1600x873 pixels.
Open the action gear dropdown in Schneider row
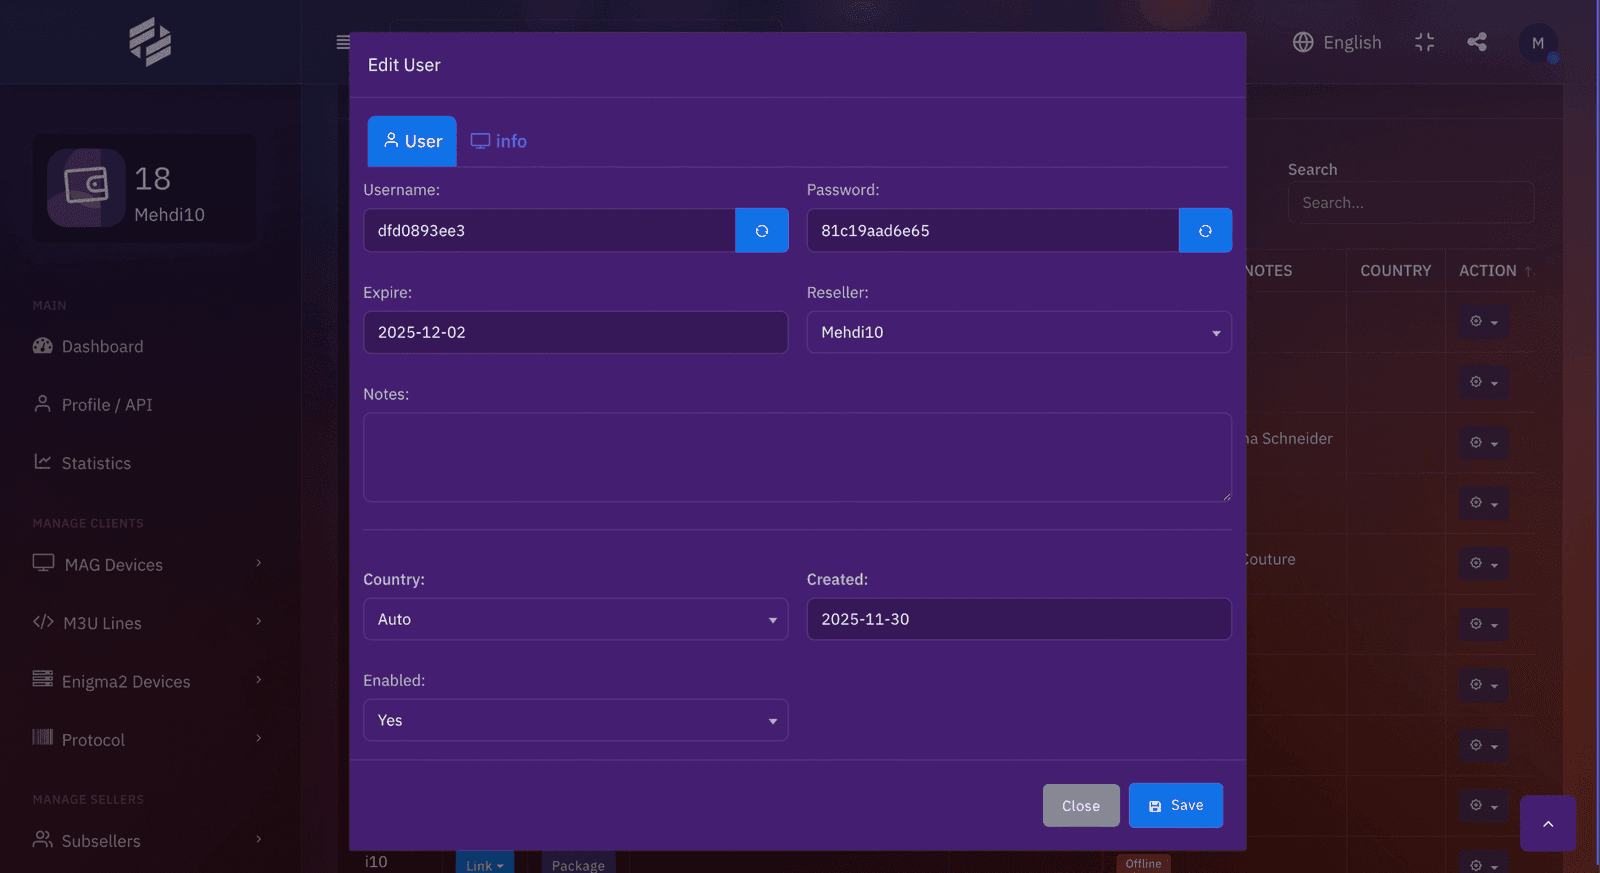(1484, 442)
